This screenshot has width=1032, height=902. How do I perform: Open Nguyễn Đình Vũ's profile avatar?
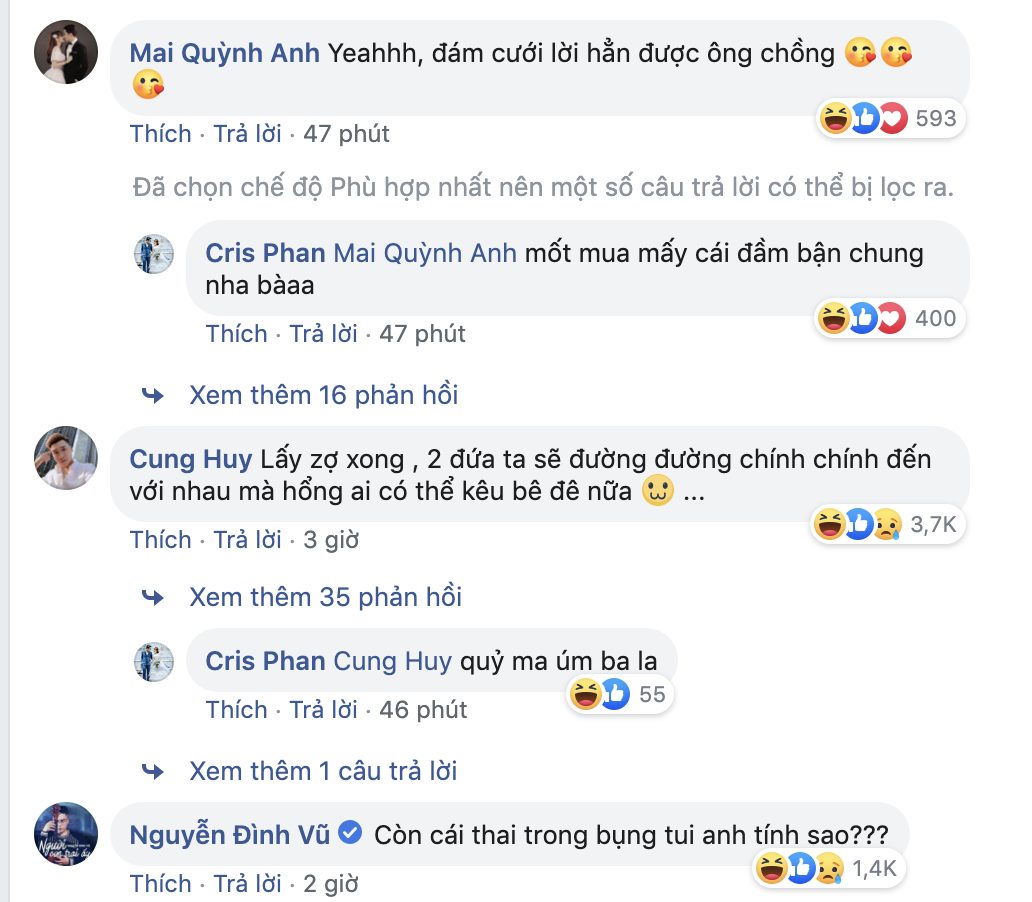(67, 833)
